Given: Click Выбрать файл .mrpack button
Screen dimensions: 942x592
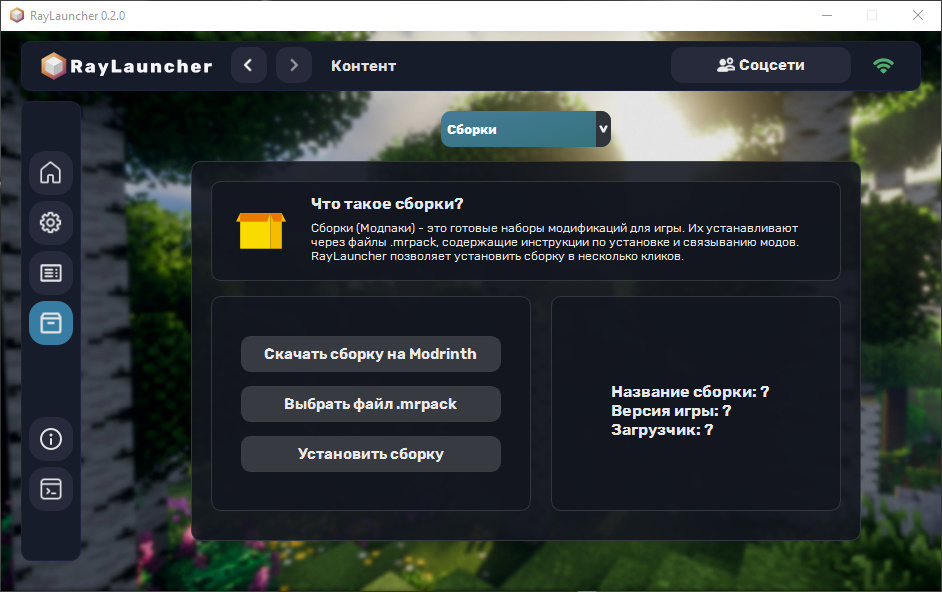Looking at the screenshot, I should coord(371,404).
